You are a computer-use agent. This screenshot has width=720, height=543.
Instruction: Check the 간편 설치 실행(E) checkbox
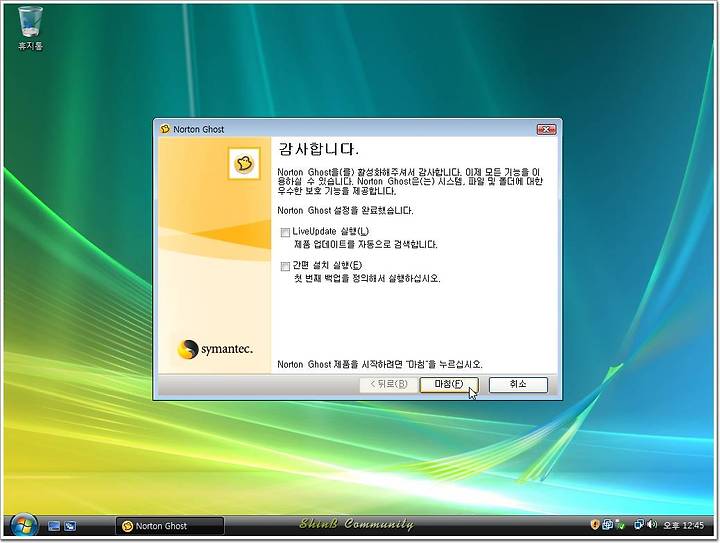[285, 266]
